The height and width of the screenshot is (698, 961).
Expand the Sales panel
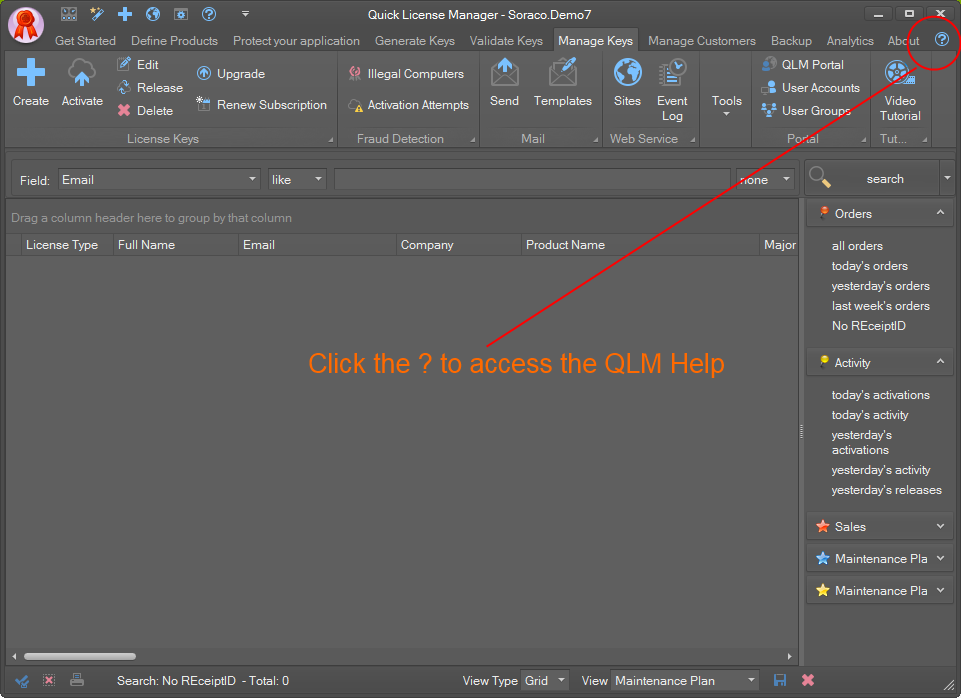pos(941,526)
